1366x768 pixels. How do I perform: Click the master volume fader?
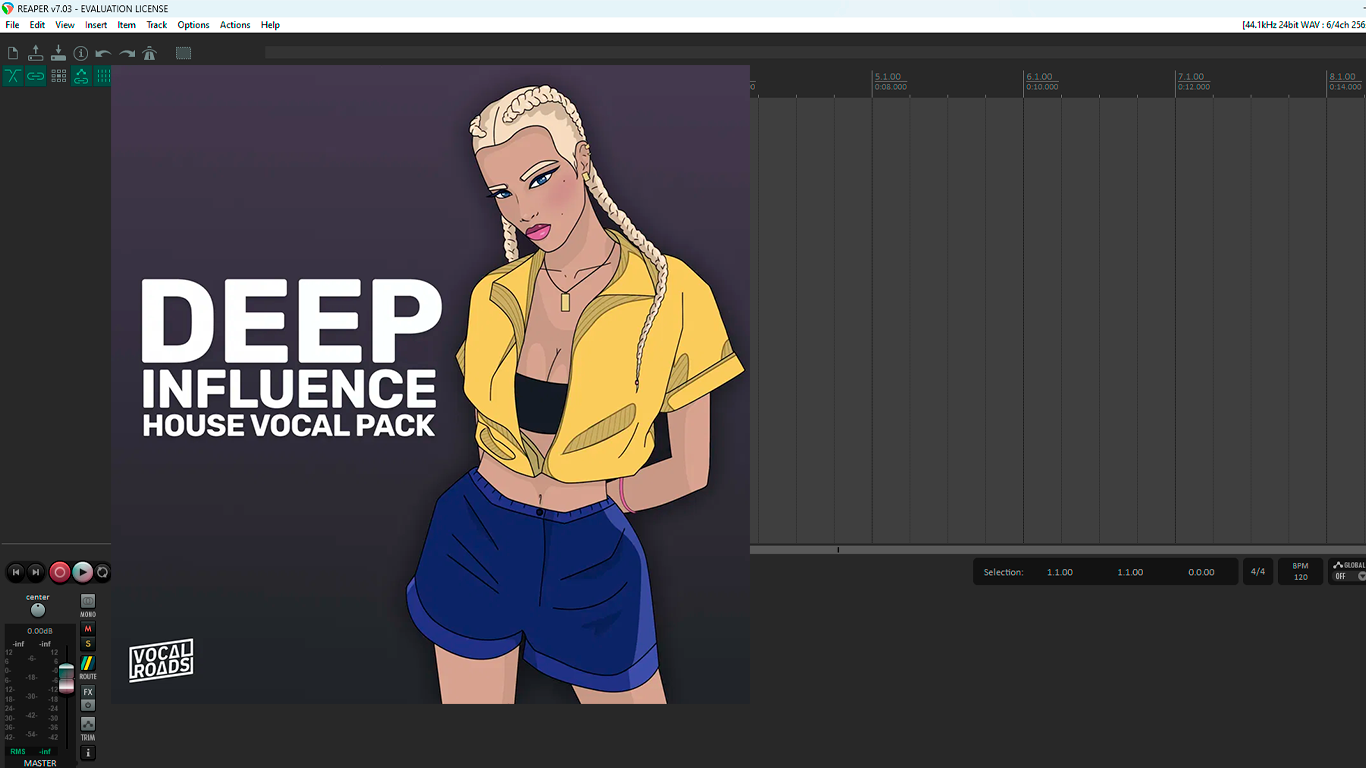[66, 678]
